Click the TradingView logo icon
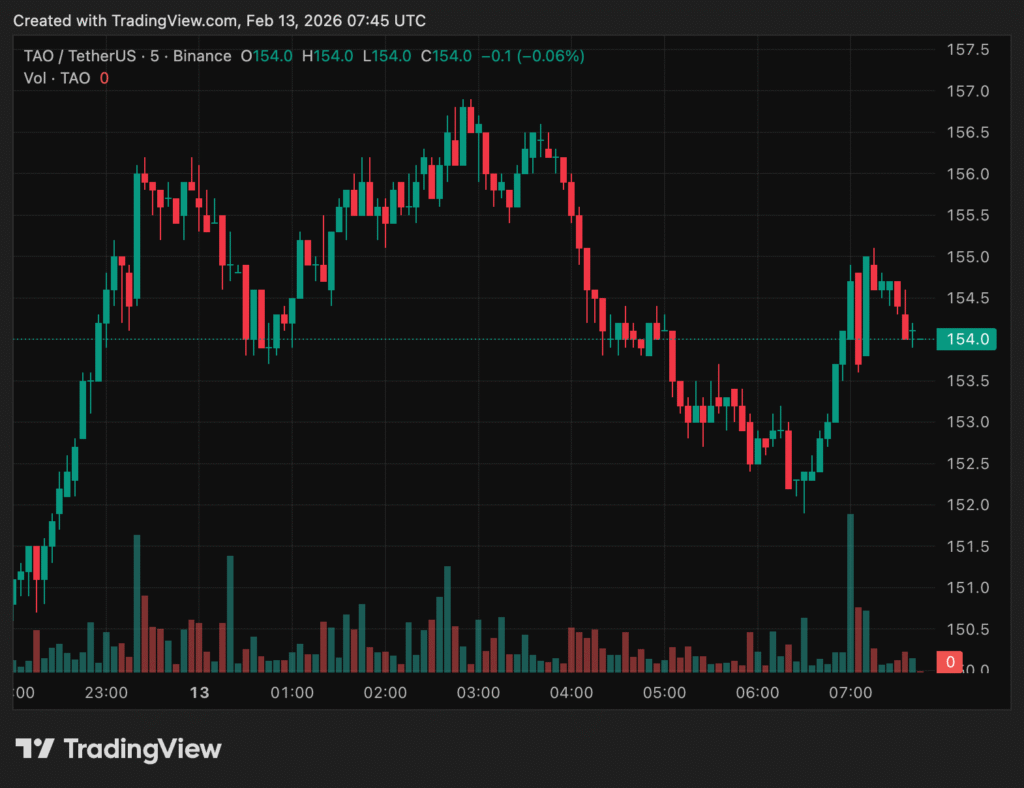Screen dimensions: 1024x788 tap(34, 749)
